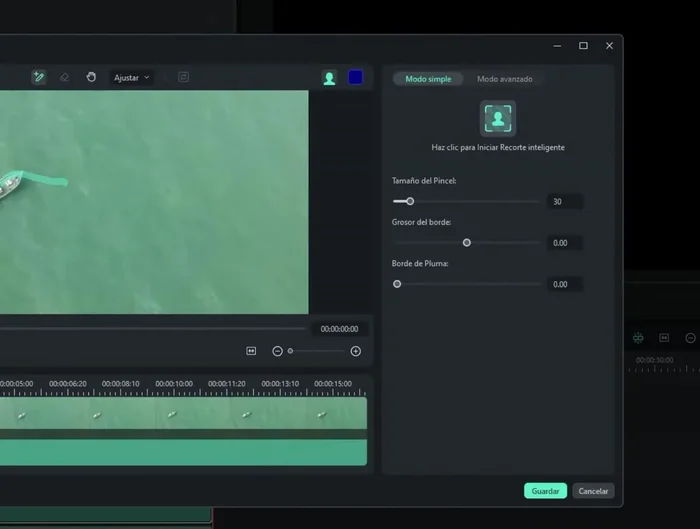Viewport: 700px width, 529px height.
Task: Zoom in the timeline with plus icon
Action: pos(355,351)
